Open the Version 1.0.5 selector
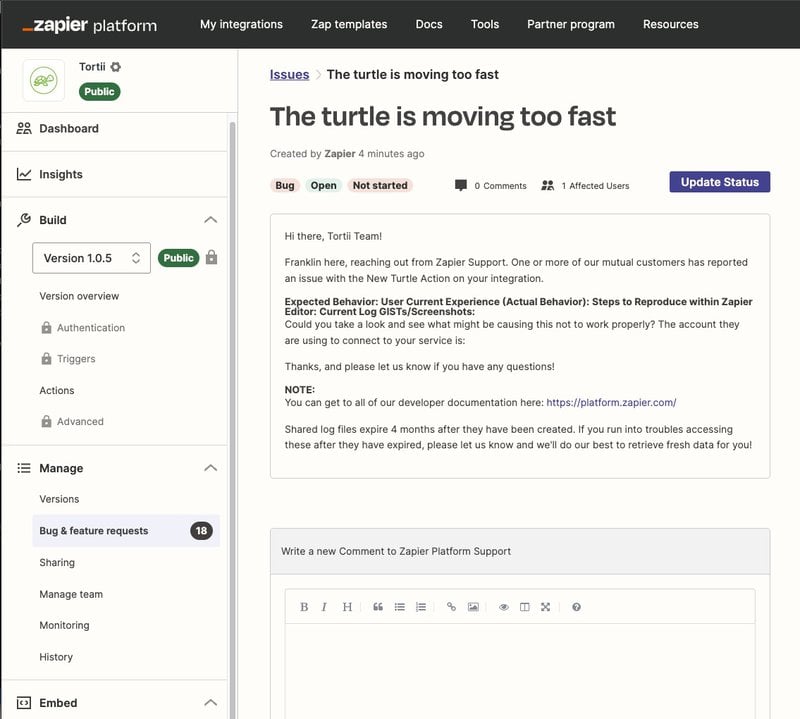The image size is (800, 719). tap(89, 258)
